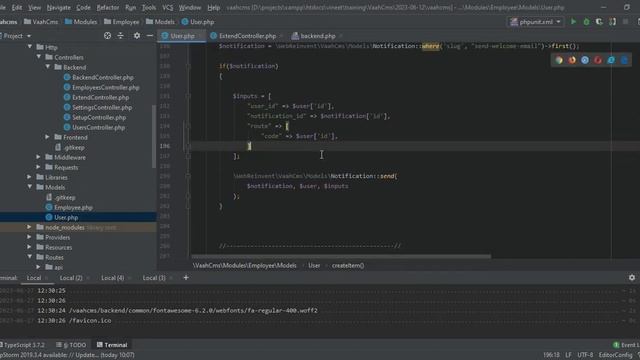Open the Refactor menu
The height and width of the screenshot is (360, 640).
(x=108, y=7)
